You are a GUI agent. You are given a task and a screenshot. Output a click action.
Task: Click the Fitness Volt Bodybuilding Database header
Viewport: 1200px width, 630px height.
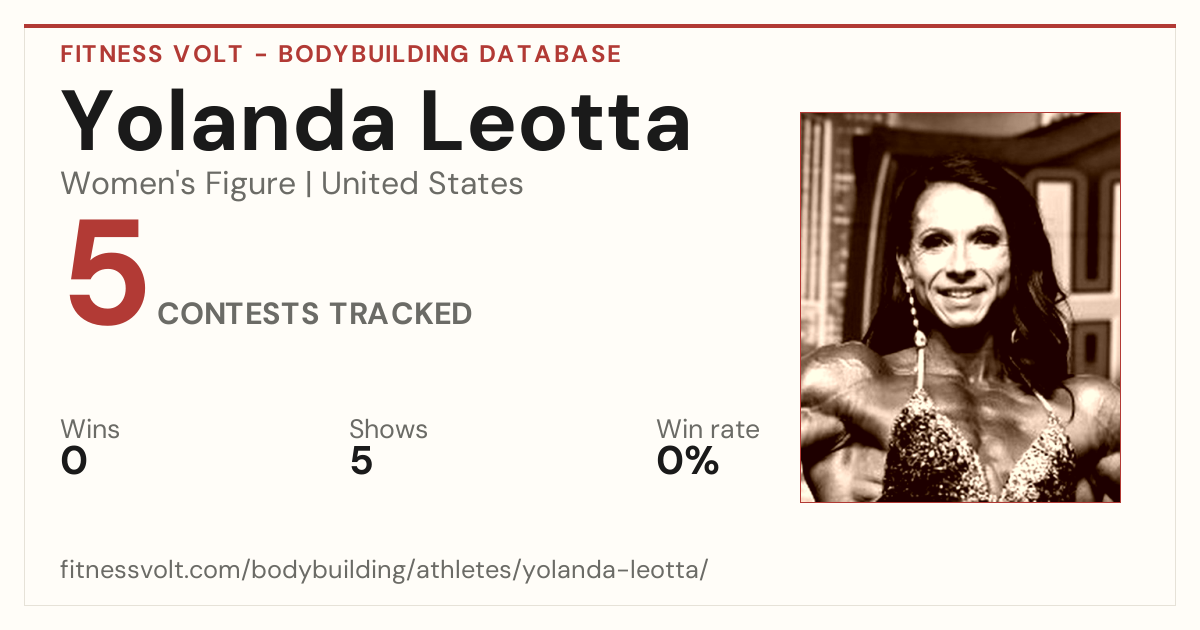[341, 54]
